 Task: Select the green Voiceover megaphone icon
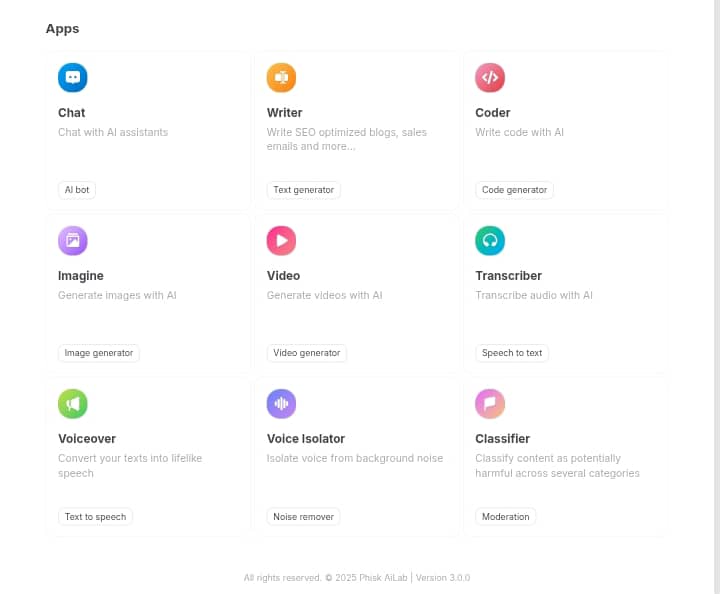coord(73,404)
